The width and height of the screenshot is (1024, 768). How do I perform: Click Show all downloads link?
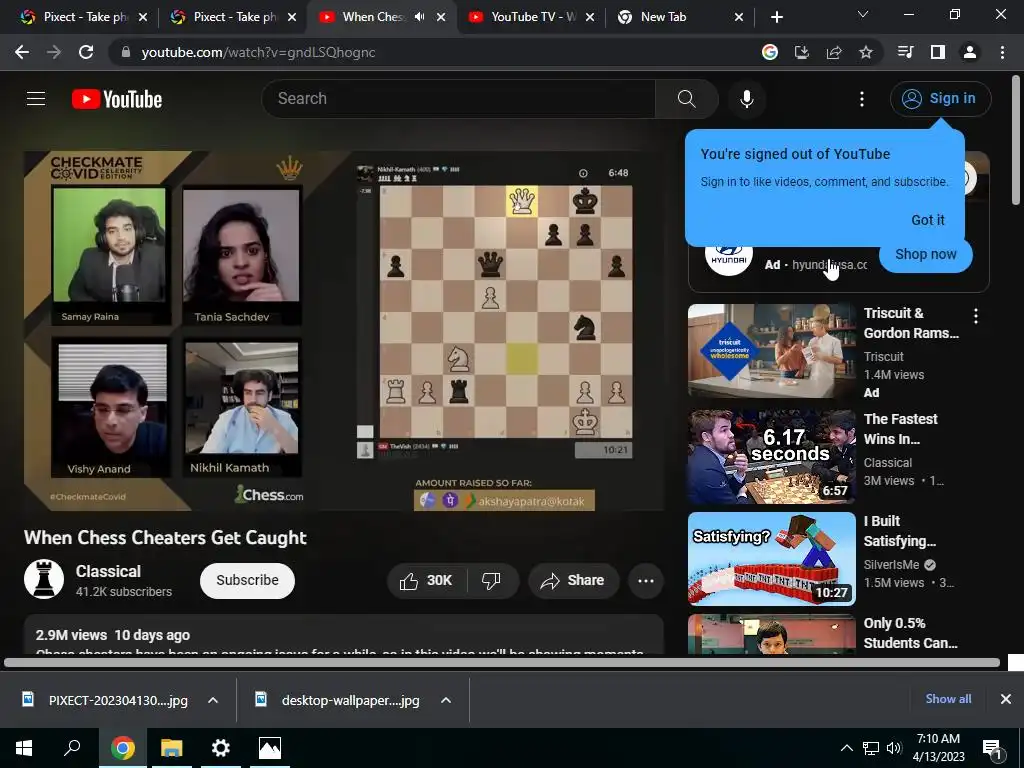[x=948, y=699]
